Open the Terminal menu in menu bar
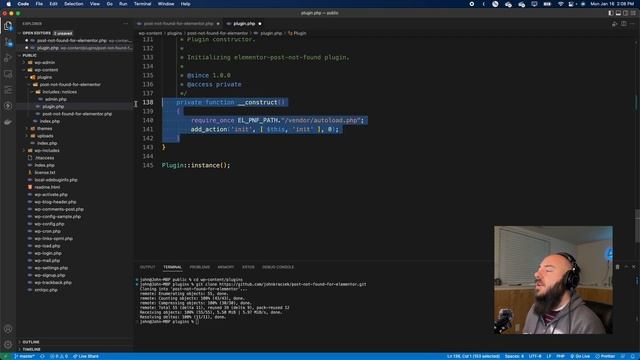640x360 pixels. tap(142, 4)
